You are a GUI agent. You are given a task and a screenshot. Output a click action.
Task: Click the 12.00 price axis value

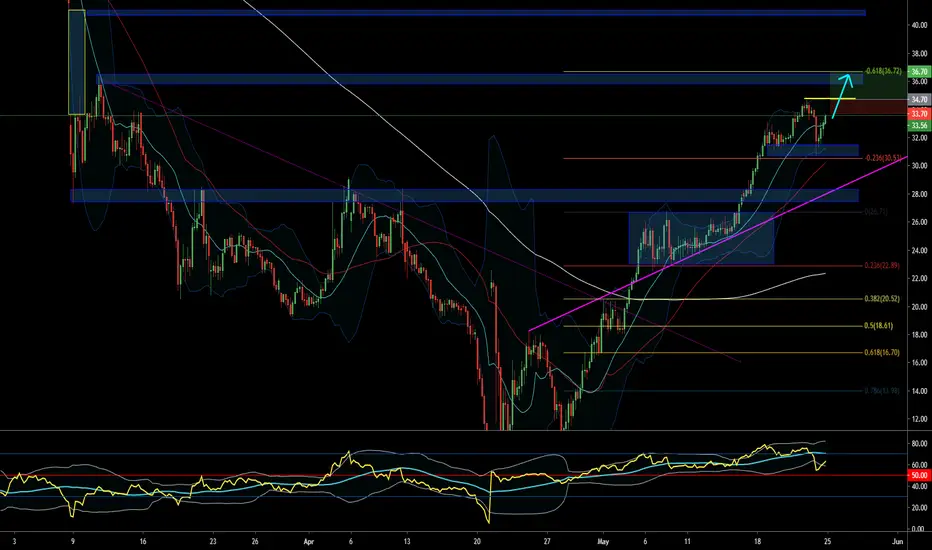[919, 419]
